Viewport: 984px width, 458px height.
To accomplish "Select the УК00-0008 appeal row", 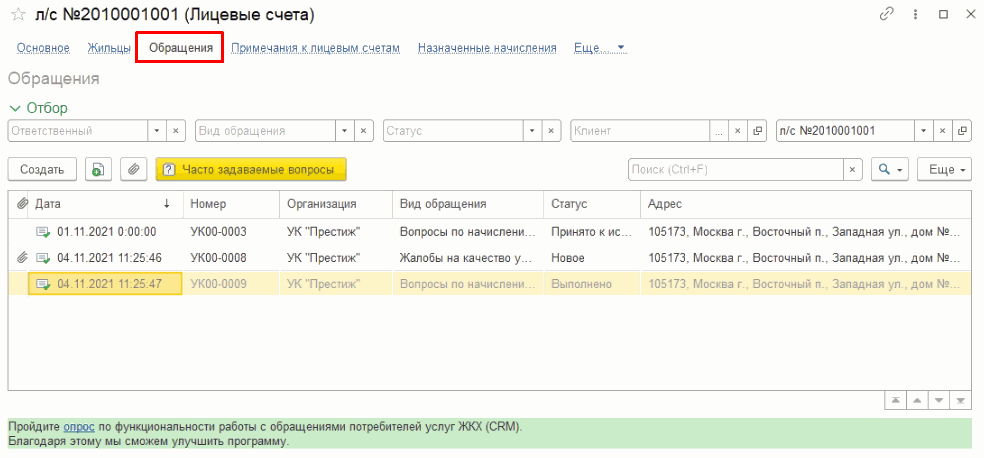I will 218,257.
